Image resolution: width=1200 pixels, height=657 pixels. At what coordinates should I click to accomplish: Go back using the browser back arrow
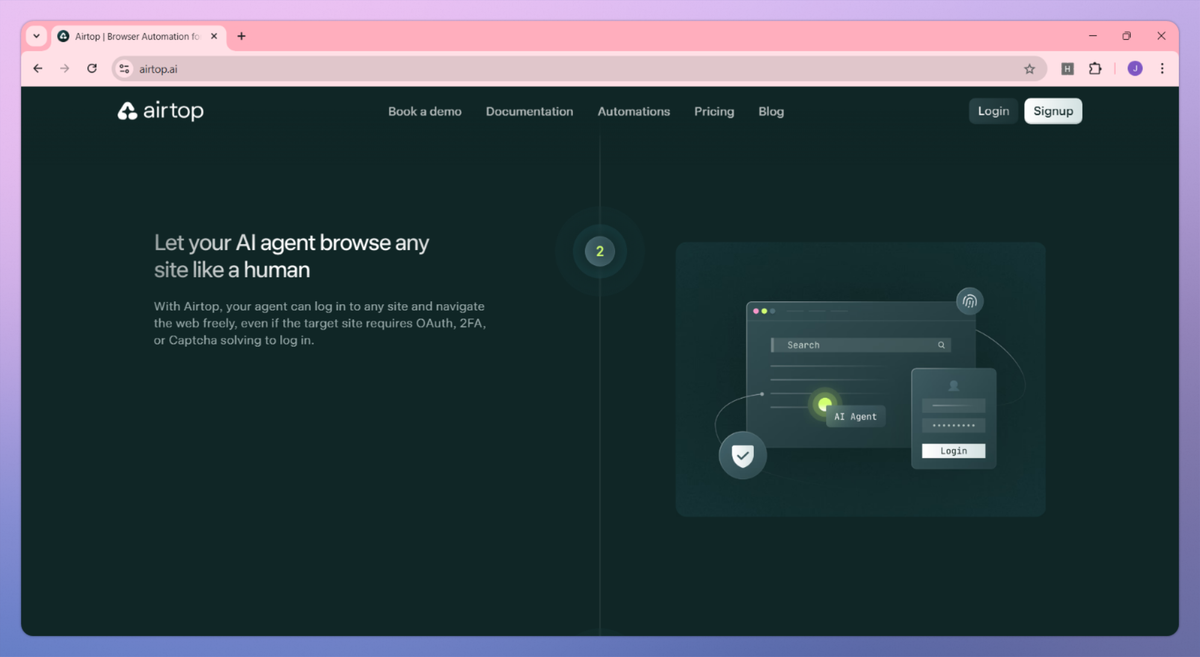(38, 69)
